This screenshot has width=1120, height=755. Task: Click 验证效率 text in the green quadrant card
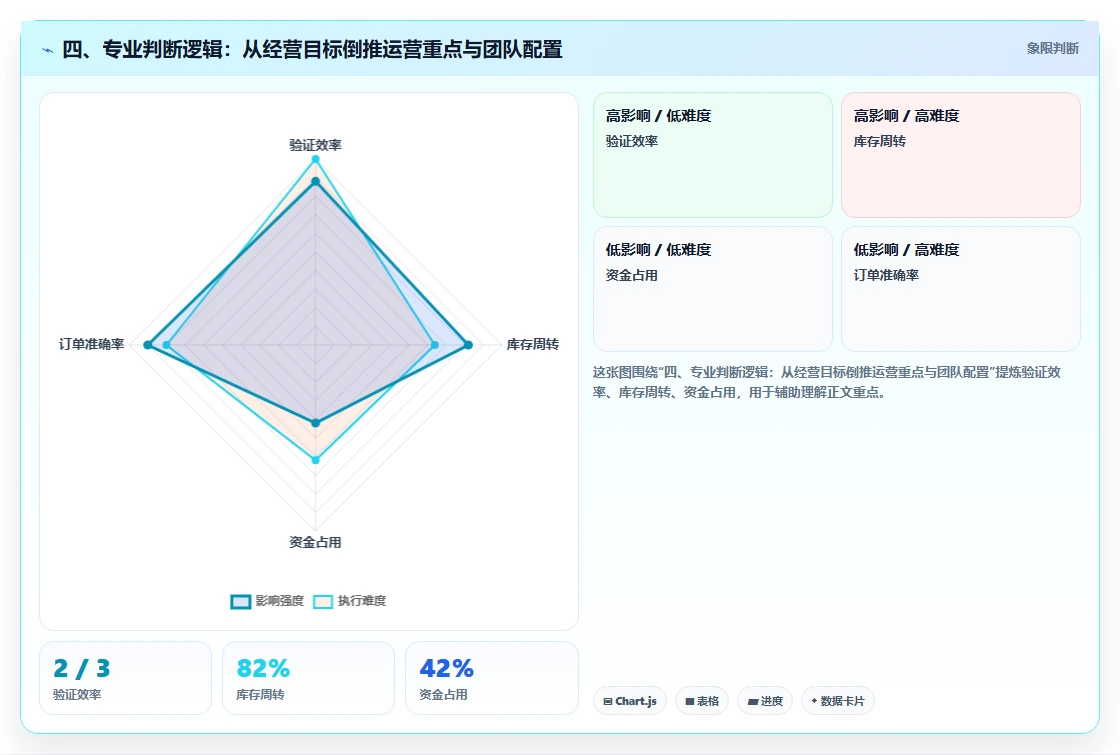(631, 141)
